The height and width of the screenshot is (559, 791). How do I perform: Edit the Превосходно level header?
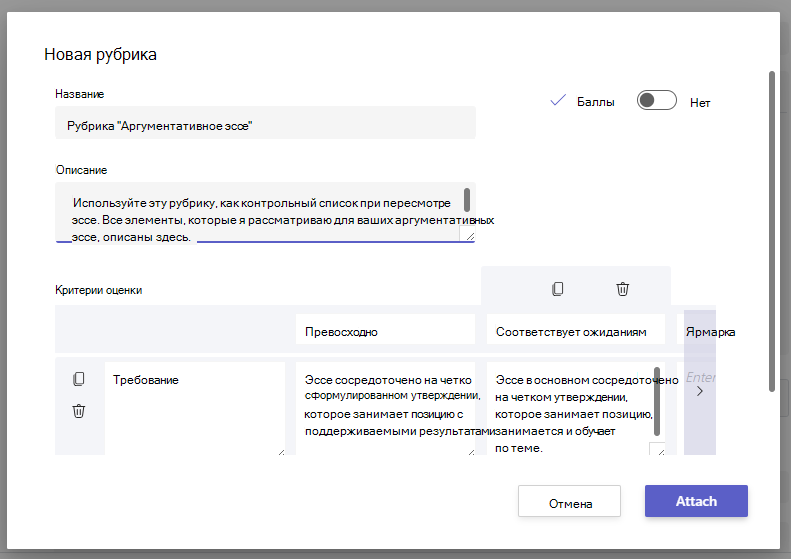[x=385, y=329]
